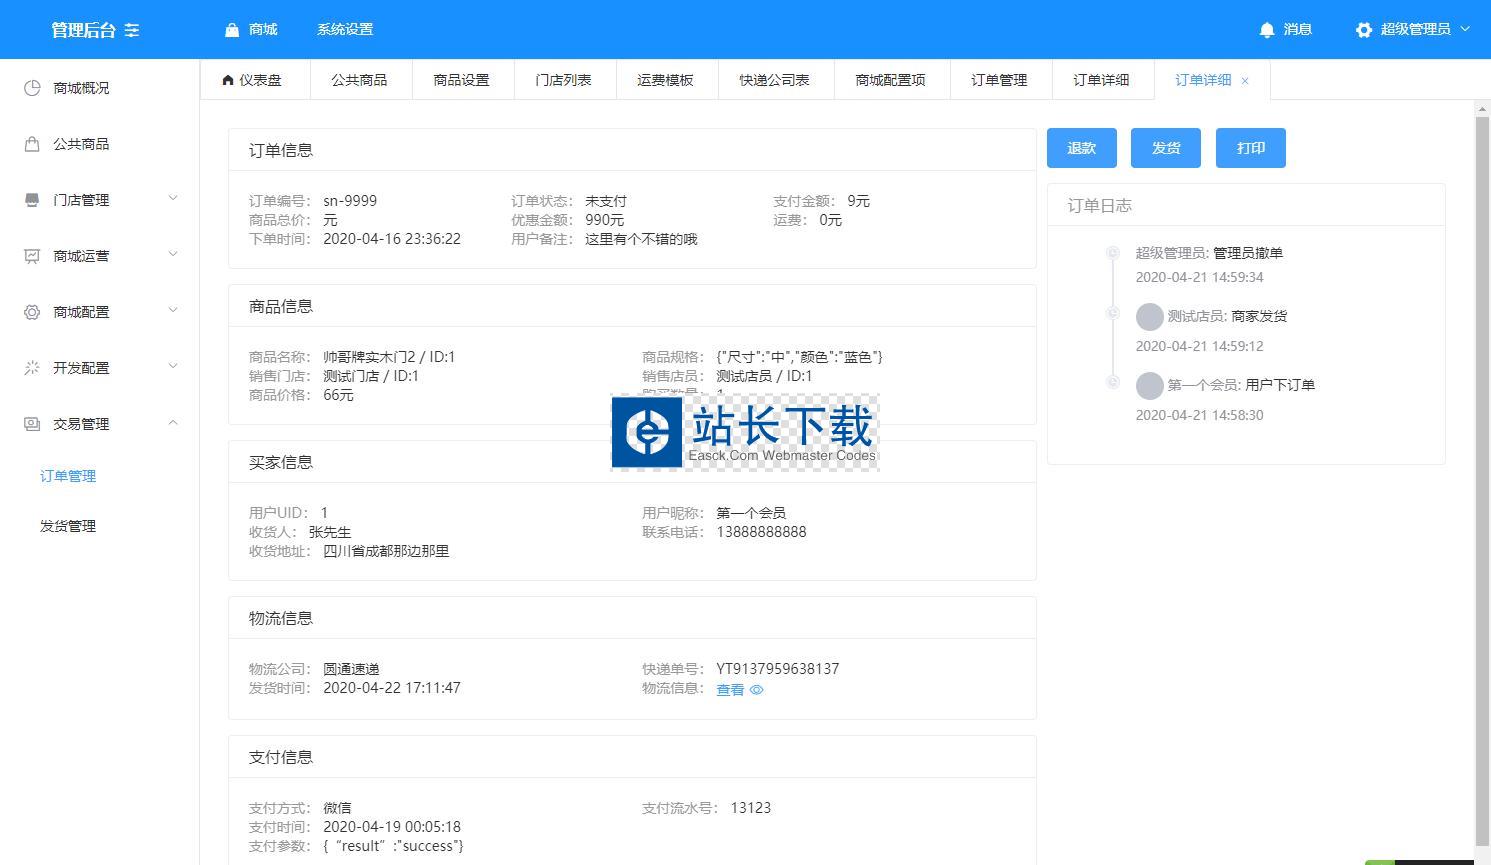Click the 退款 refund button

(x=1082, y=148)
